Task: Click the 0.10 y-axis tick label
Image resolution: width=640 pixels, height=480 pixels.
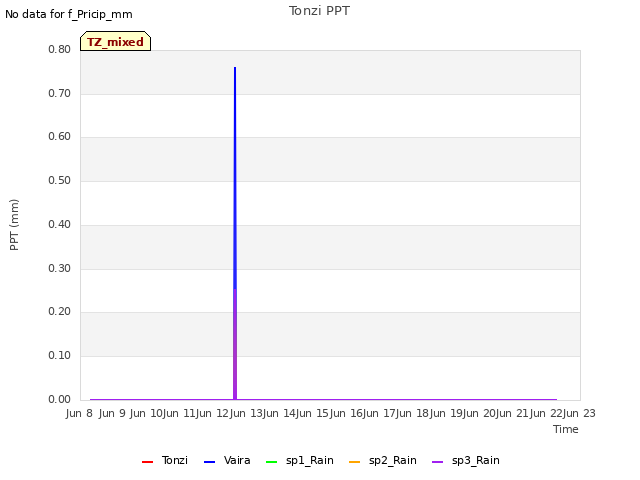Action: click(x=60, y=355)
